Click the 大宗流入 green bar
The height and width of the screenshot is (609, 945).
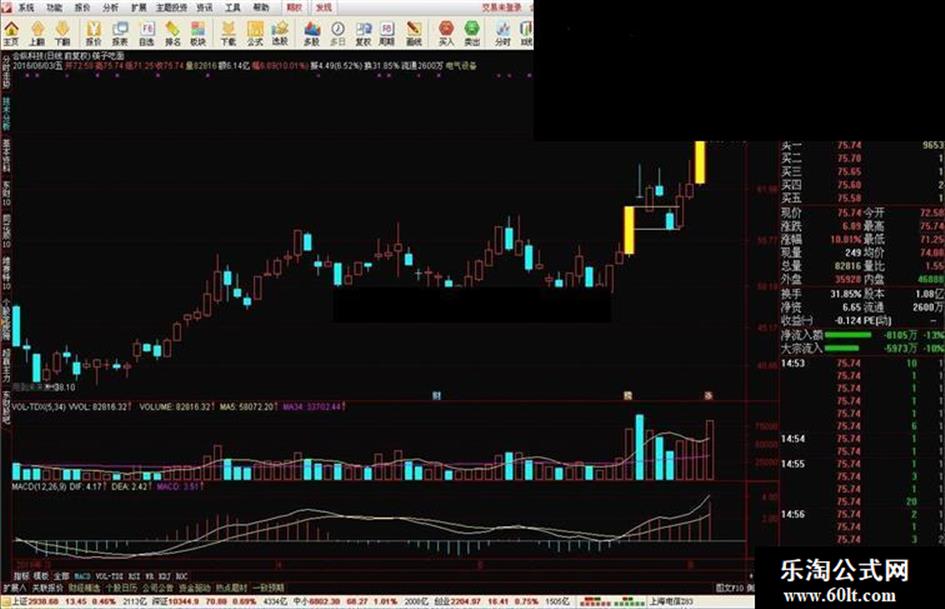point(842,348)
